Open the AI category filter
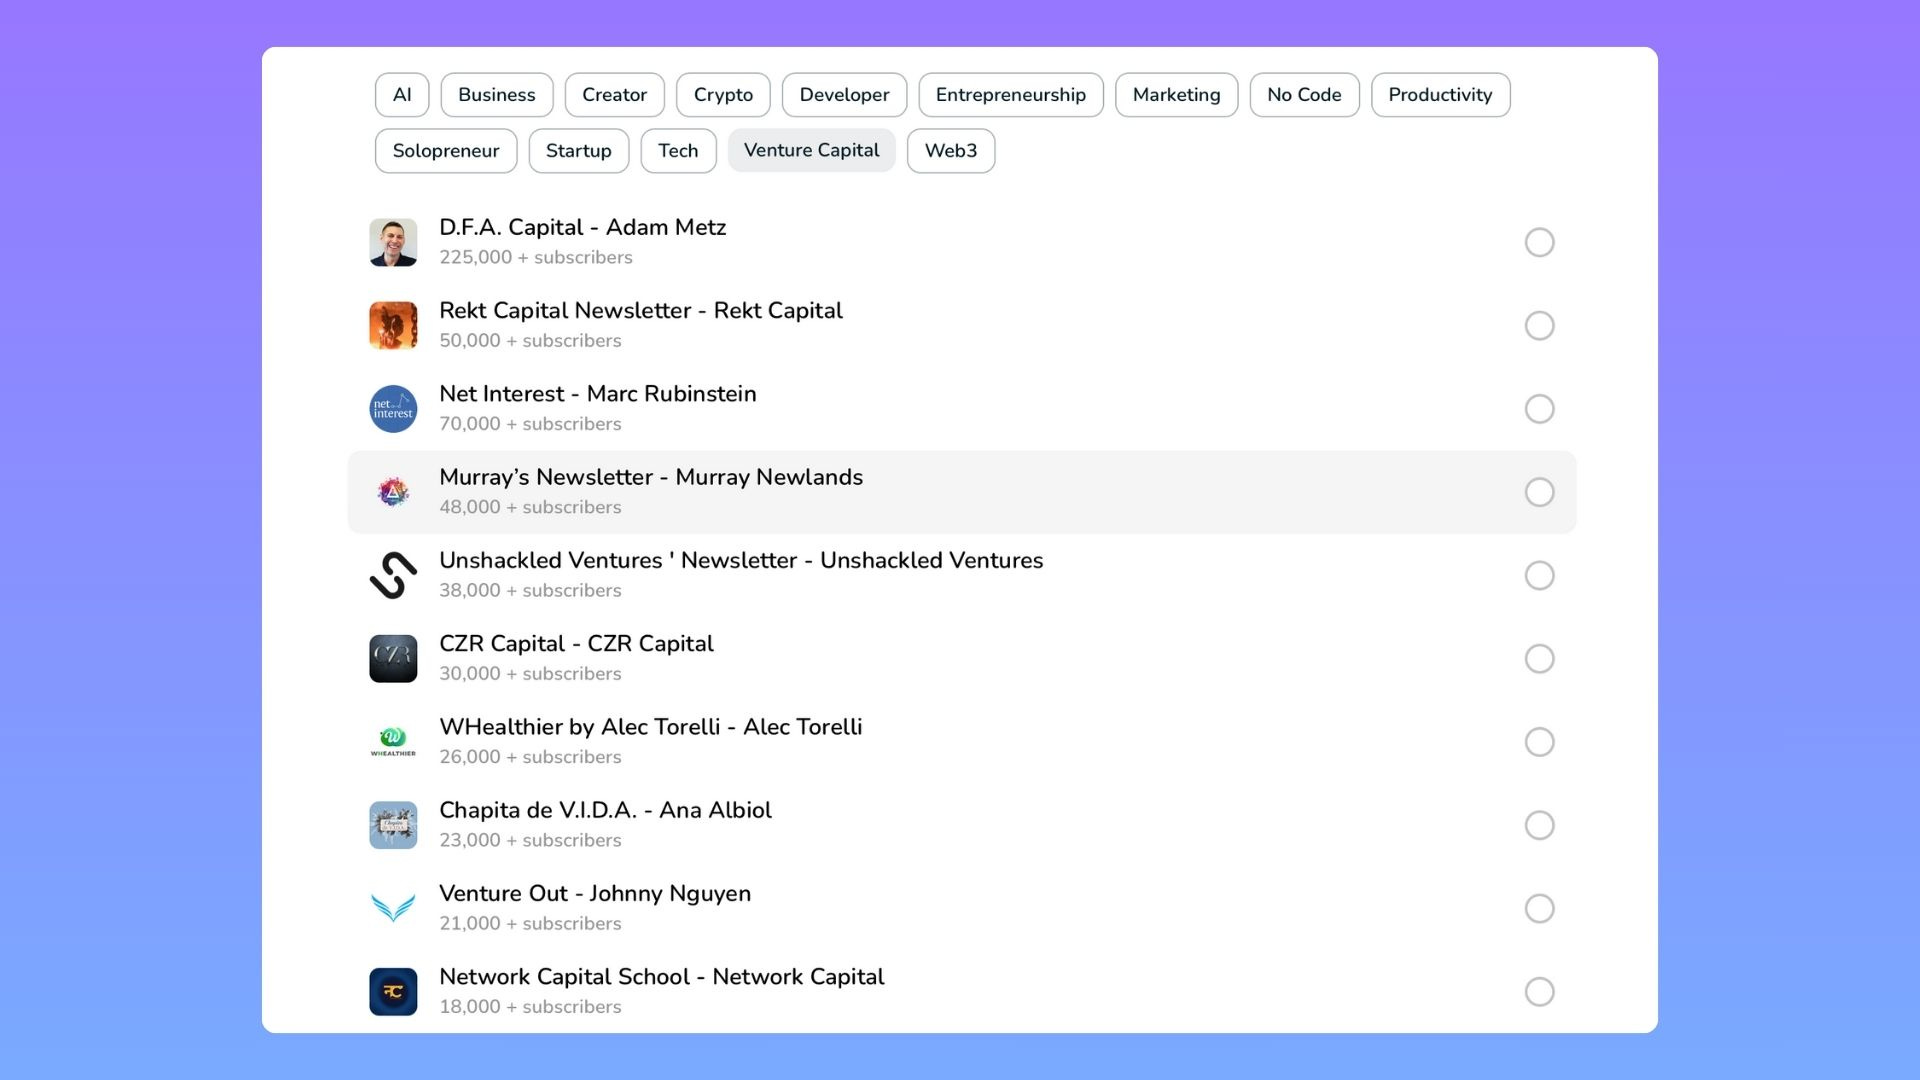Viewport: 1920px width, 1080px height. coord(402,95)
